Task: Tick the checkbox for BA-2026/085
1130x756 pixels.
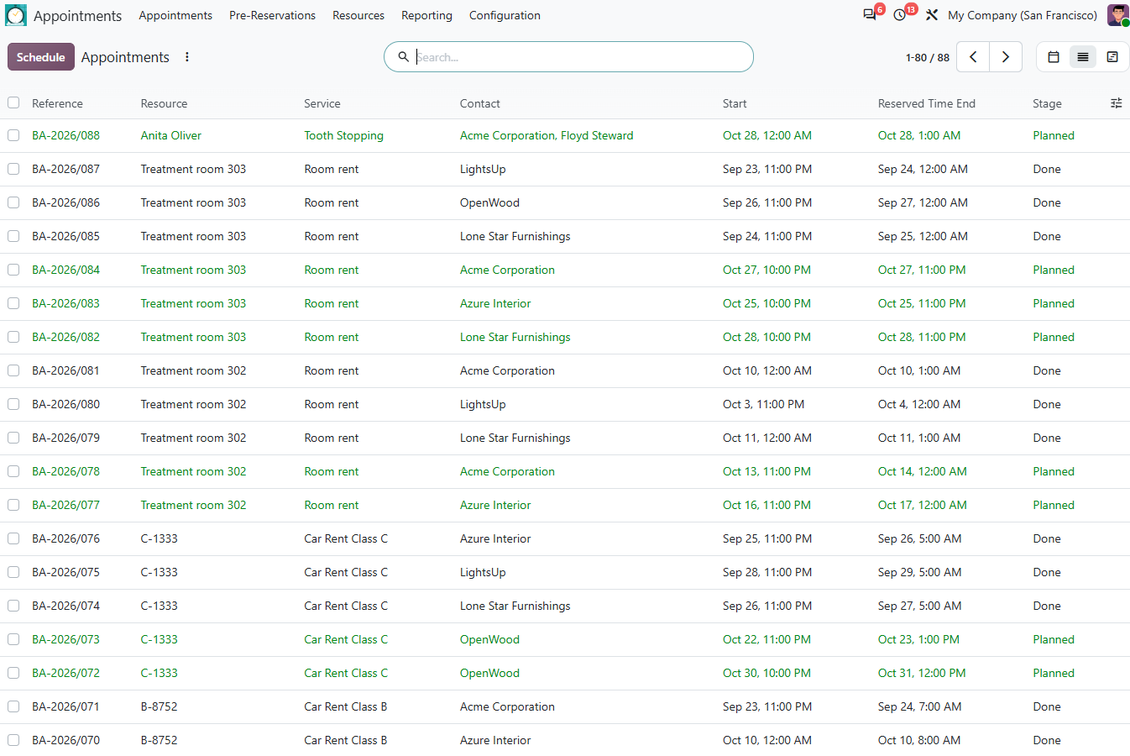Action: (14, 236)
